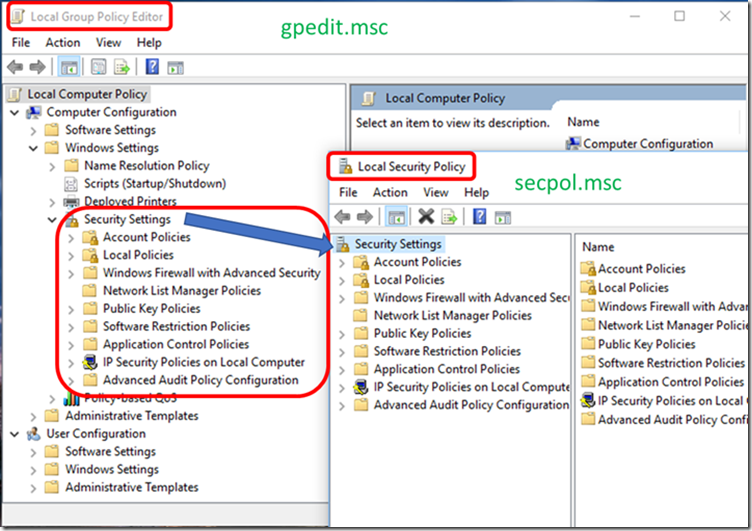752x531 pixels.
Task: Collapse Computer Configuration node in gpedit tree
Action: [x=15, y=113]
